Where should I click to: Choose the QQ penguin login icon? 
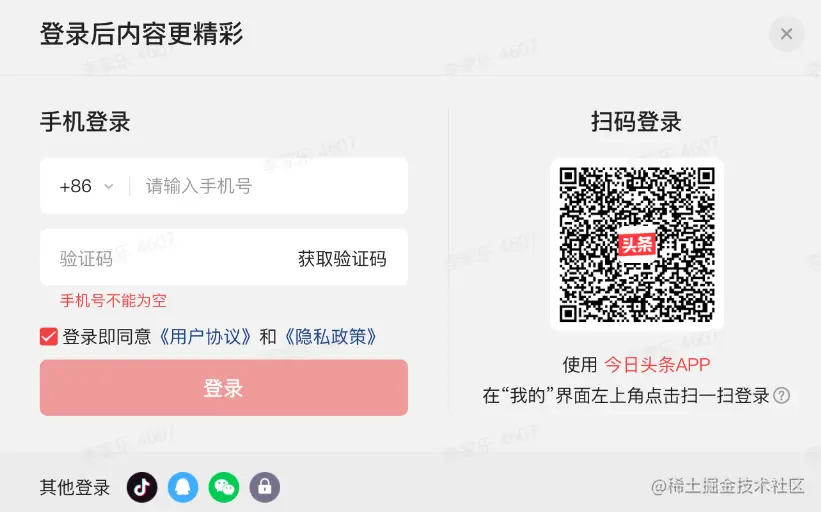point(183,487)
